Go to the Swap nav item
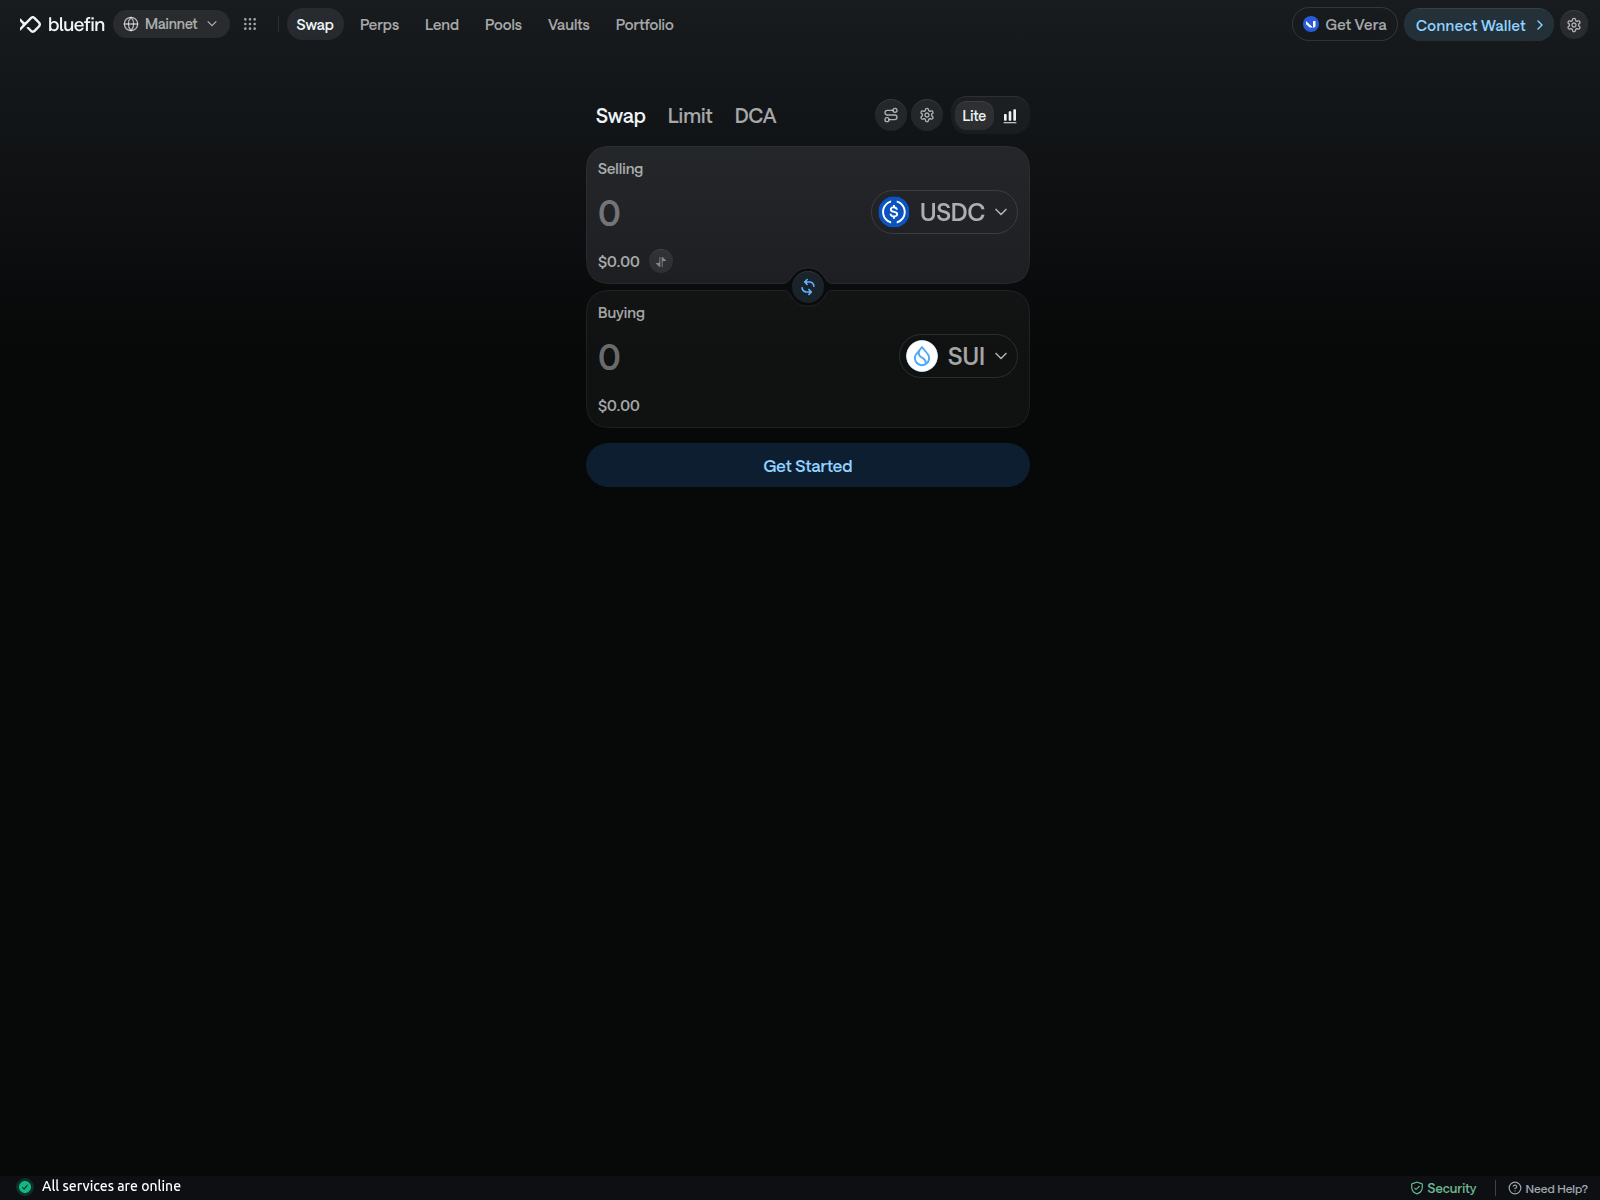 tap(315, 24)
